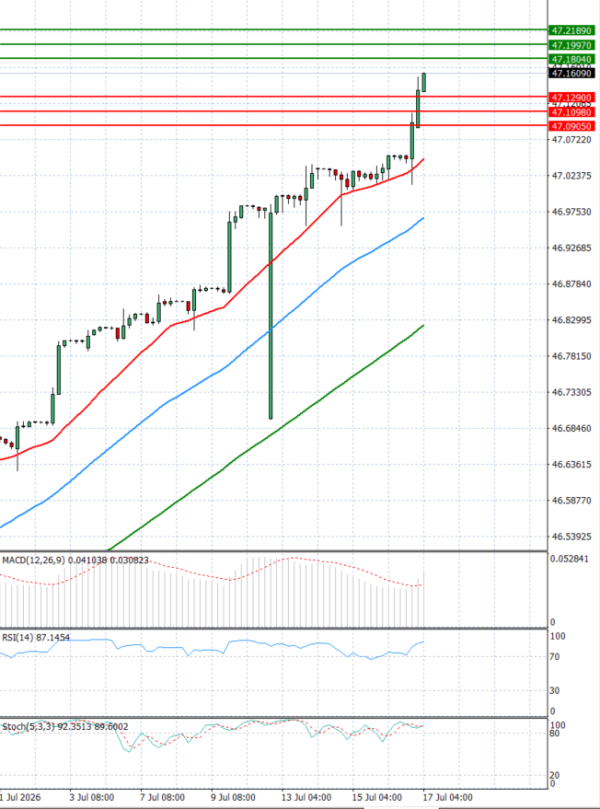
Task: Click the 17 Jul 04:00 time label
Action: click(448, 798)
